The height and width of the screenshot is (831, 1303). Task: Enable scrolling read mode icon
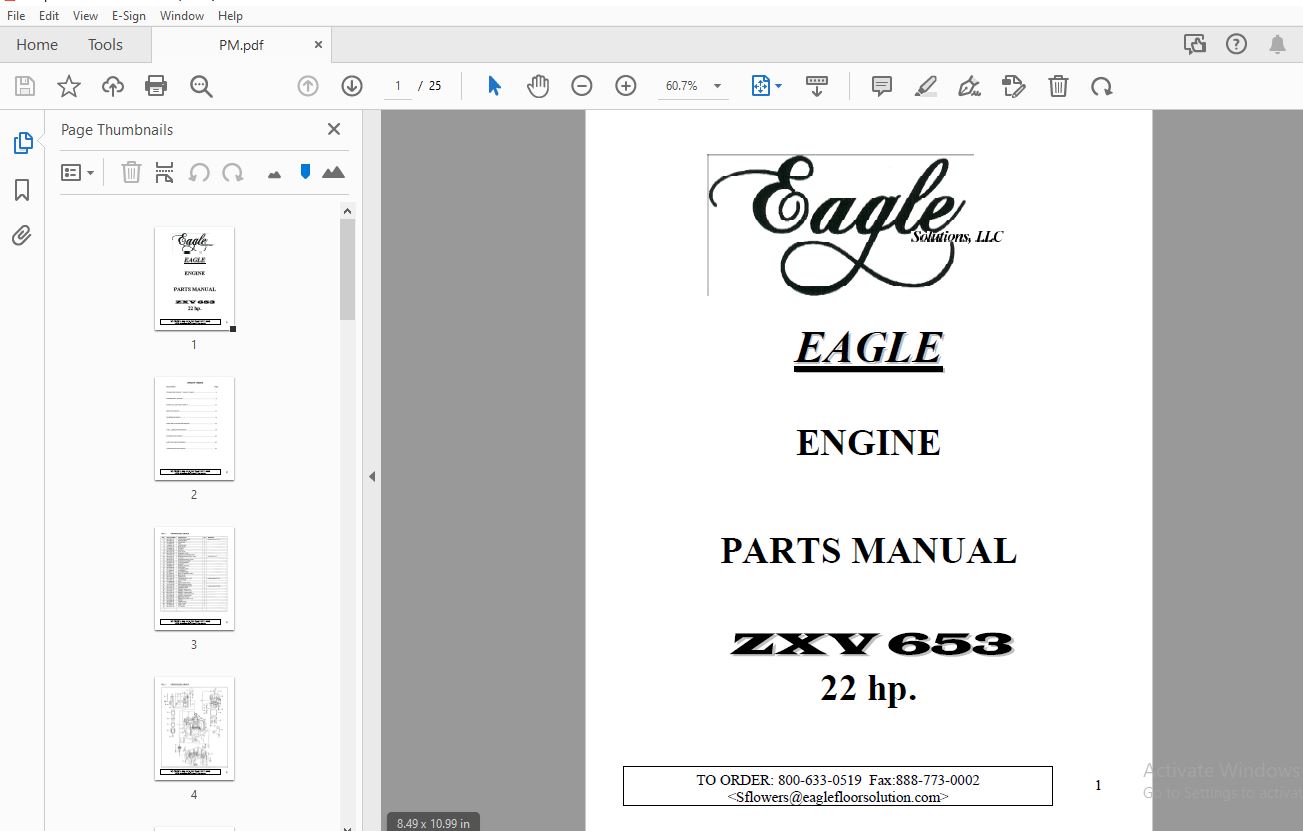pos(816,86)
